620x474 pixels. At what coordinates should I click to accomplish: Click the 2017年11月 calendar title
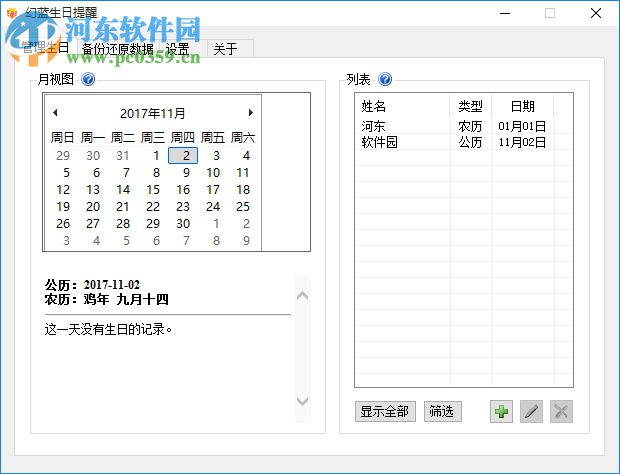pos(153,113)
